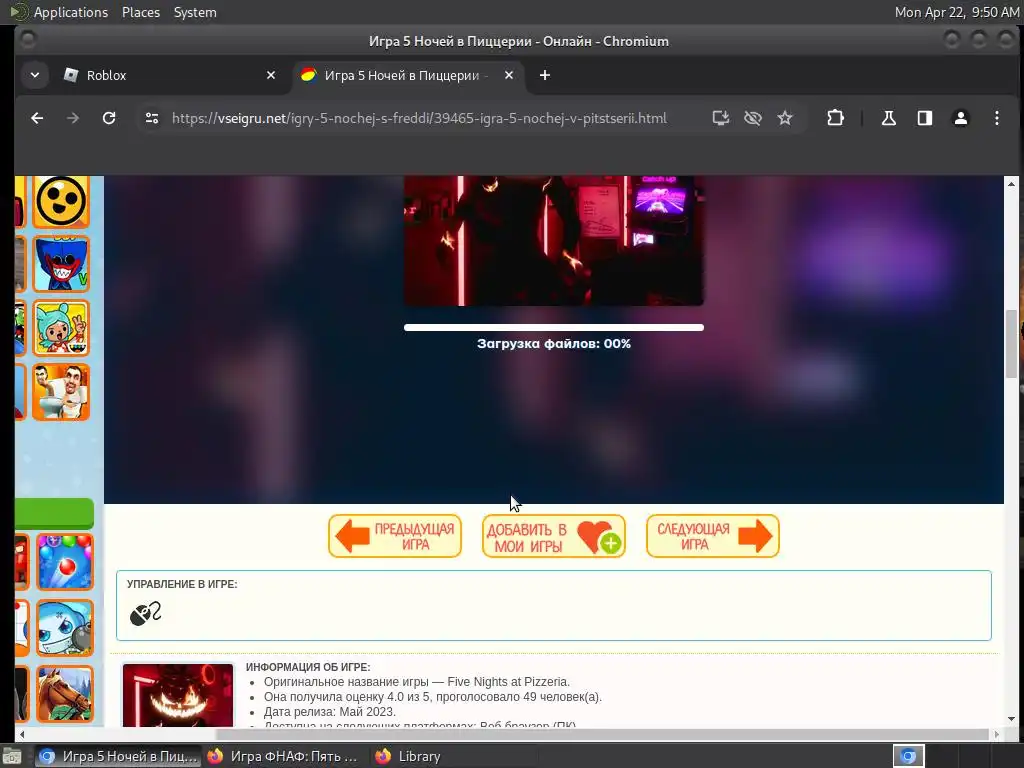Go back using the browser back arrow
The width and height of the screenshot is (1024, 768).
(x=37, y=118)
